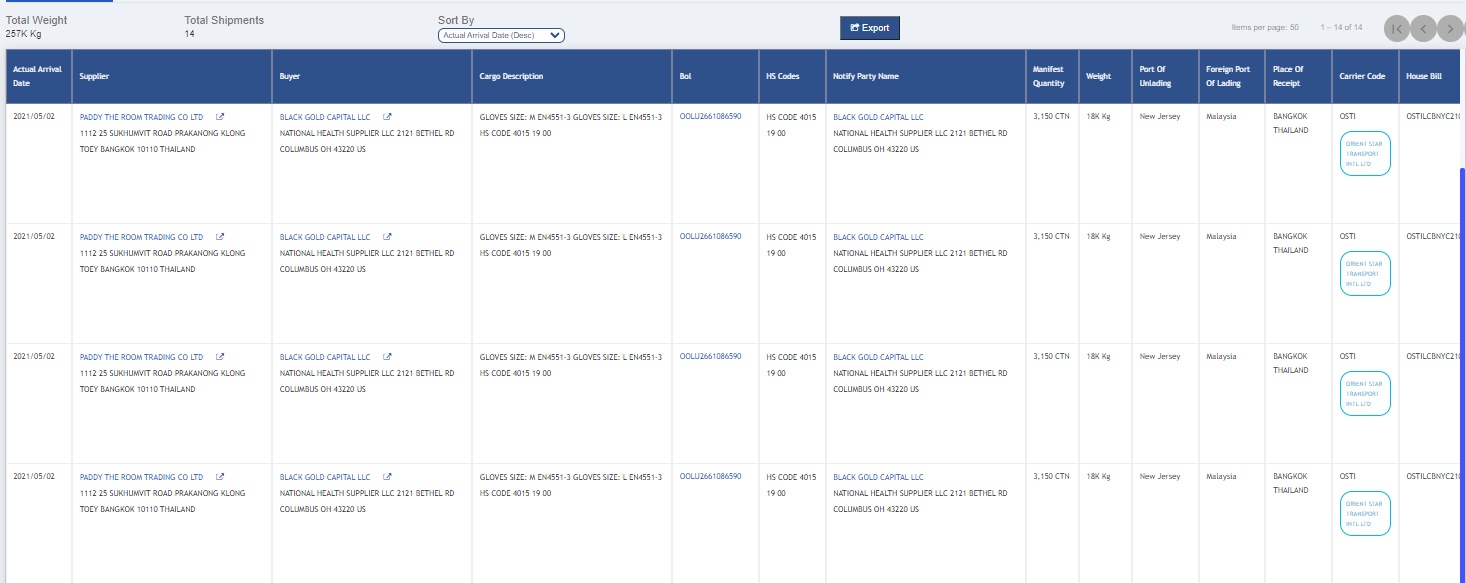The height and width of the screenshot is (583, 1466).
Task: Go to the first page of results
Action: [x=1397, y=29]
